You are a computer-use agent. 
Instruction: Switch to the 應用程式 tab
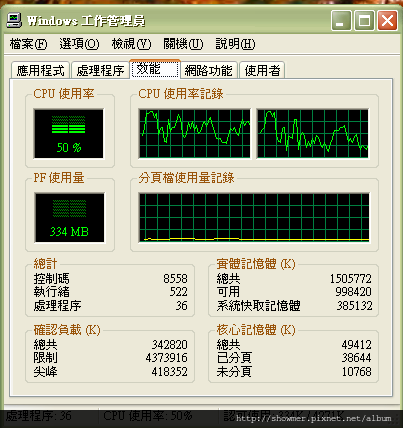40,70
